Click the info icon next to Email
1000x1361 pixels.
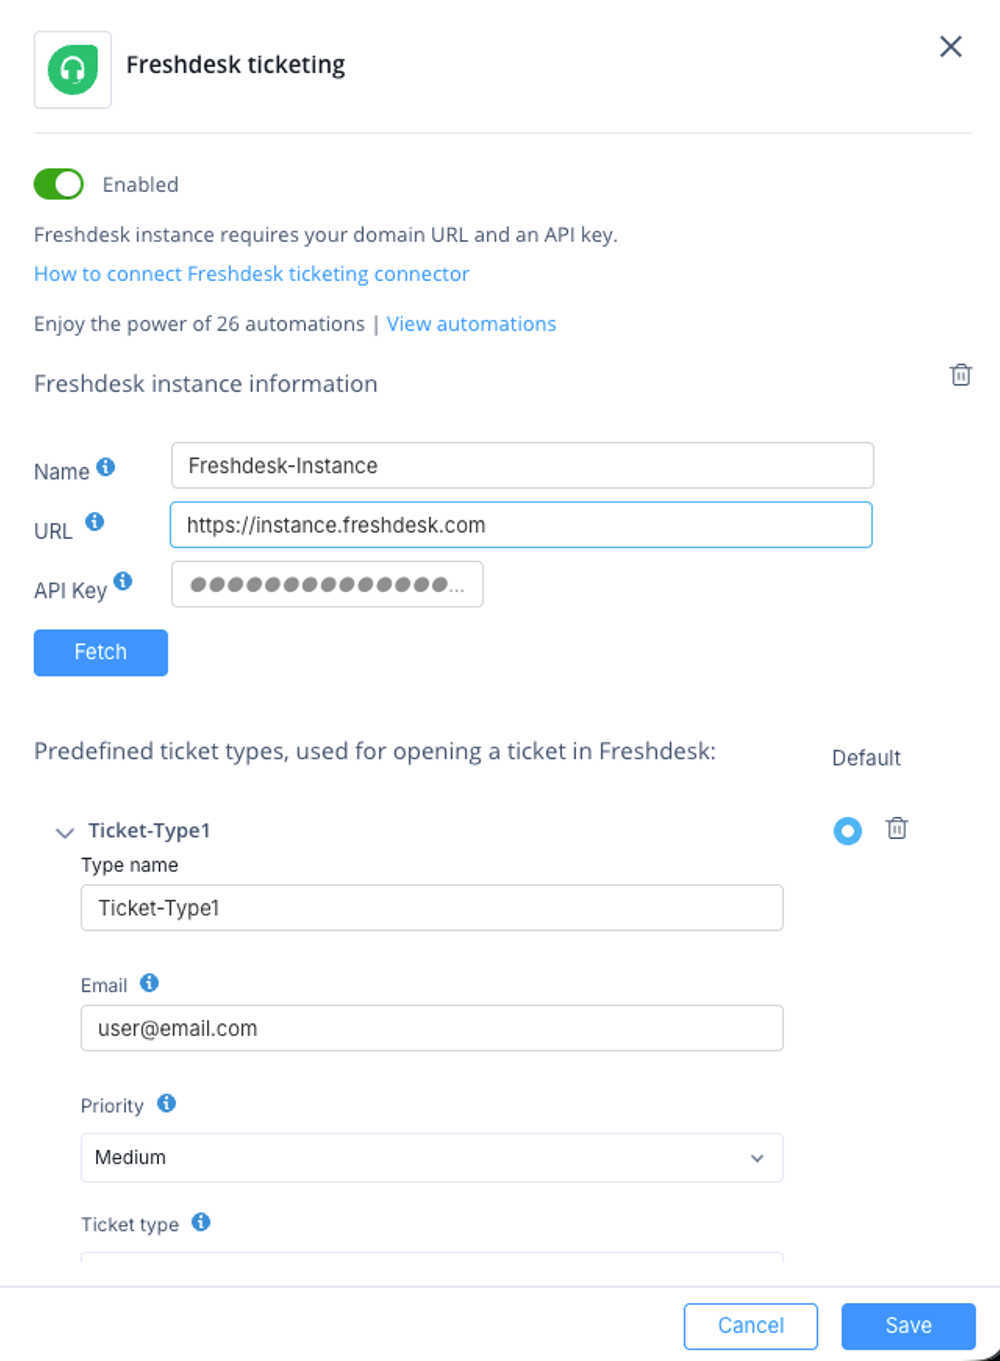[149, 983]
